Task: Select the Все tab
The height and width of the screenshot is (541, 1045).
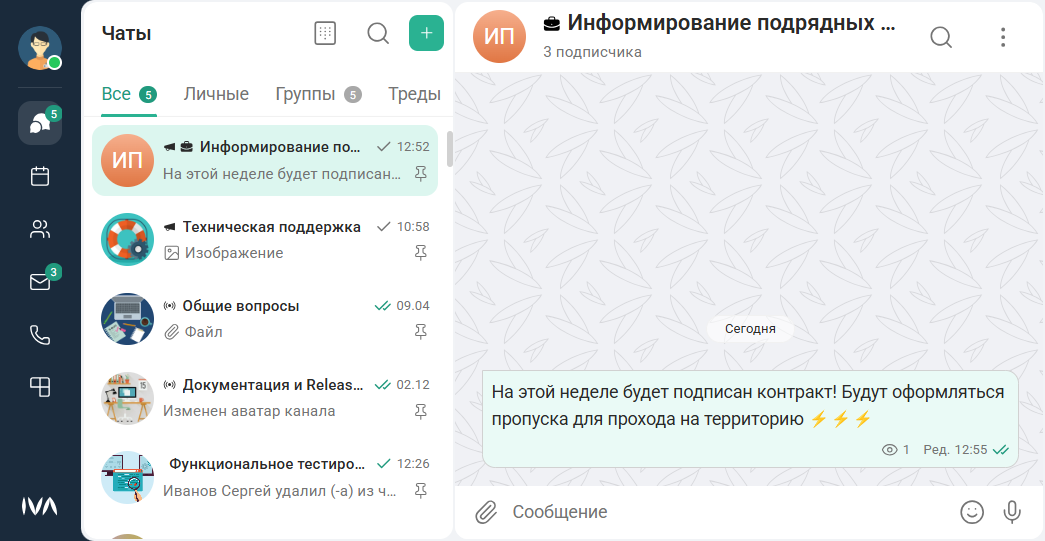Action: click(x=129, y=95)
